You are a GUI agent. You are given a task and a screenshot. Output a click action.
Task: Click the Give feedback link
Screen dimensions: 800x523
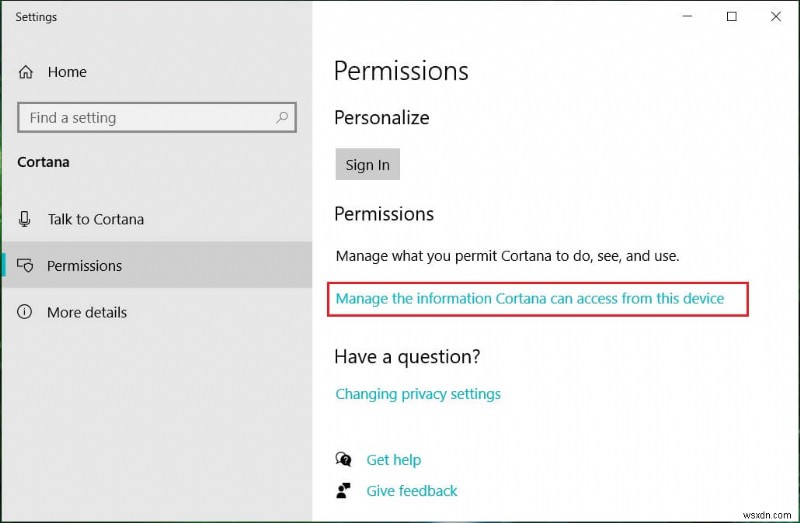[x=412, y=491]
